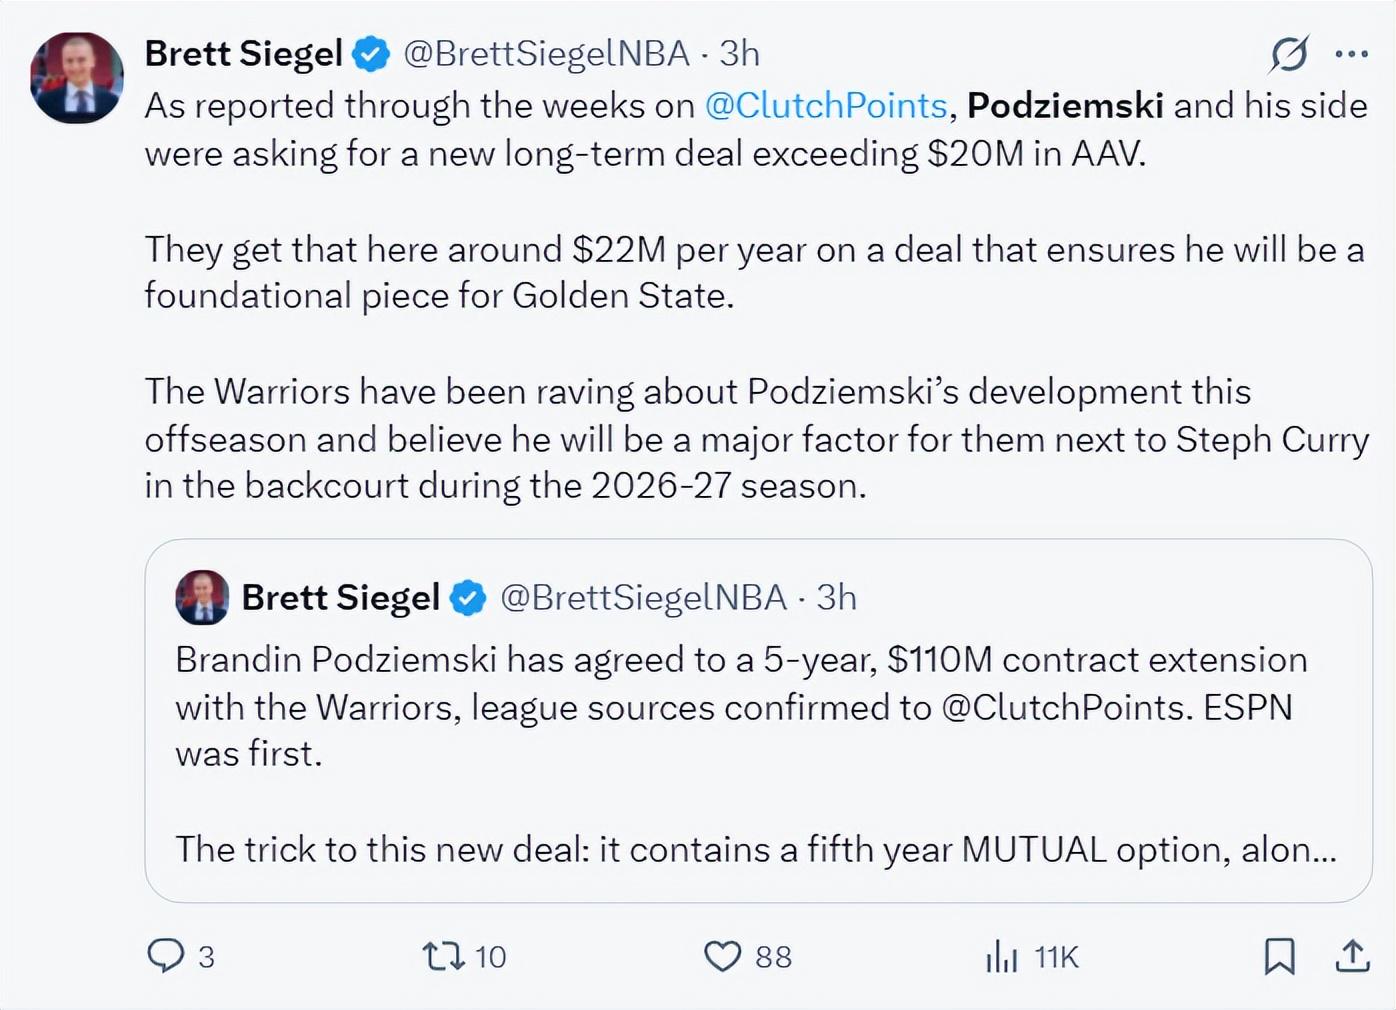Click the @BrettSiegelNBA handle at top
This screenshot has height=1010, width=1396.
click(x=546, y=54)
